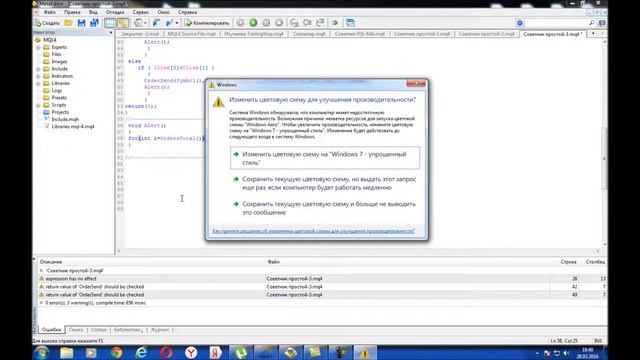The image size is (640, 360).
Task: Select the Files folder in Navigator
Action: (x=56, y=54)
